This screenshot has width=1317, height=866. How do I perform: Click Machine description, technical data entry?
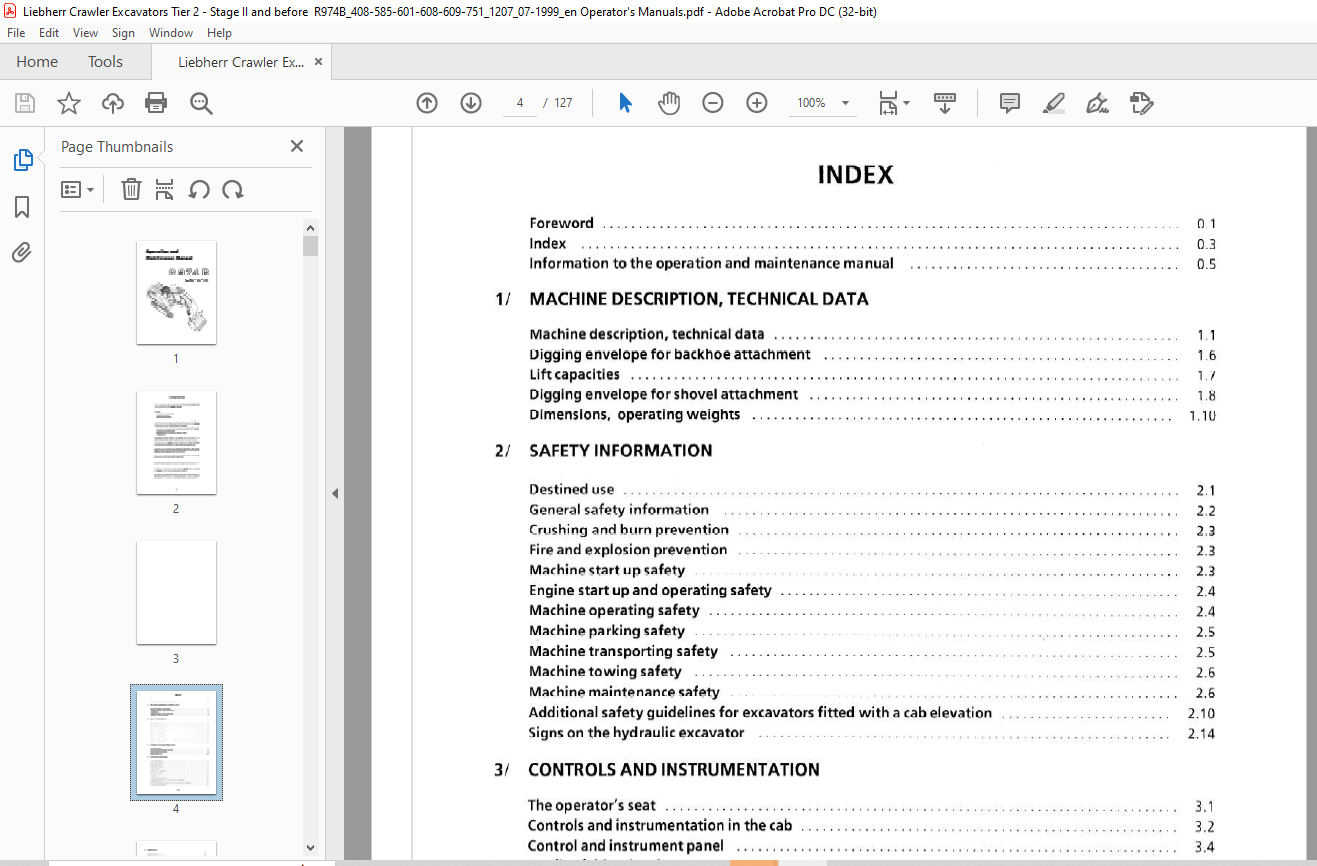647,335
